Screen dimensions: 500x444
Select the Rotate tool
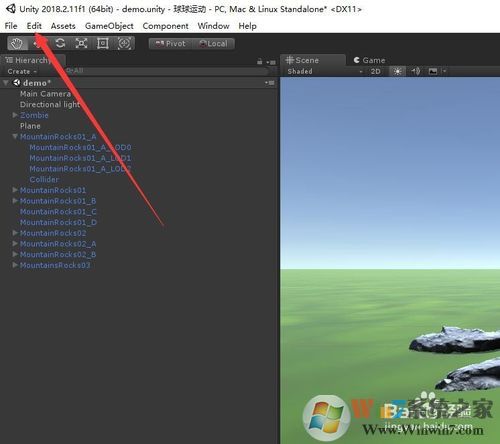point(60,43)
